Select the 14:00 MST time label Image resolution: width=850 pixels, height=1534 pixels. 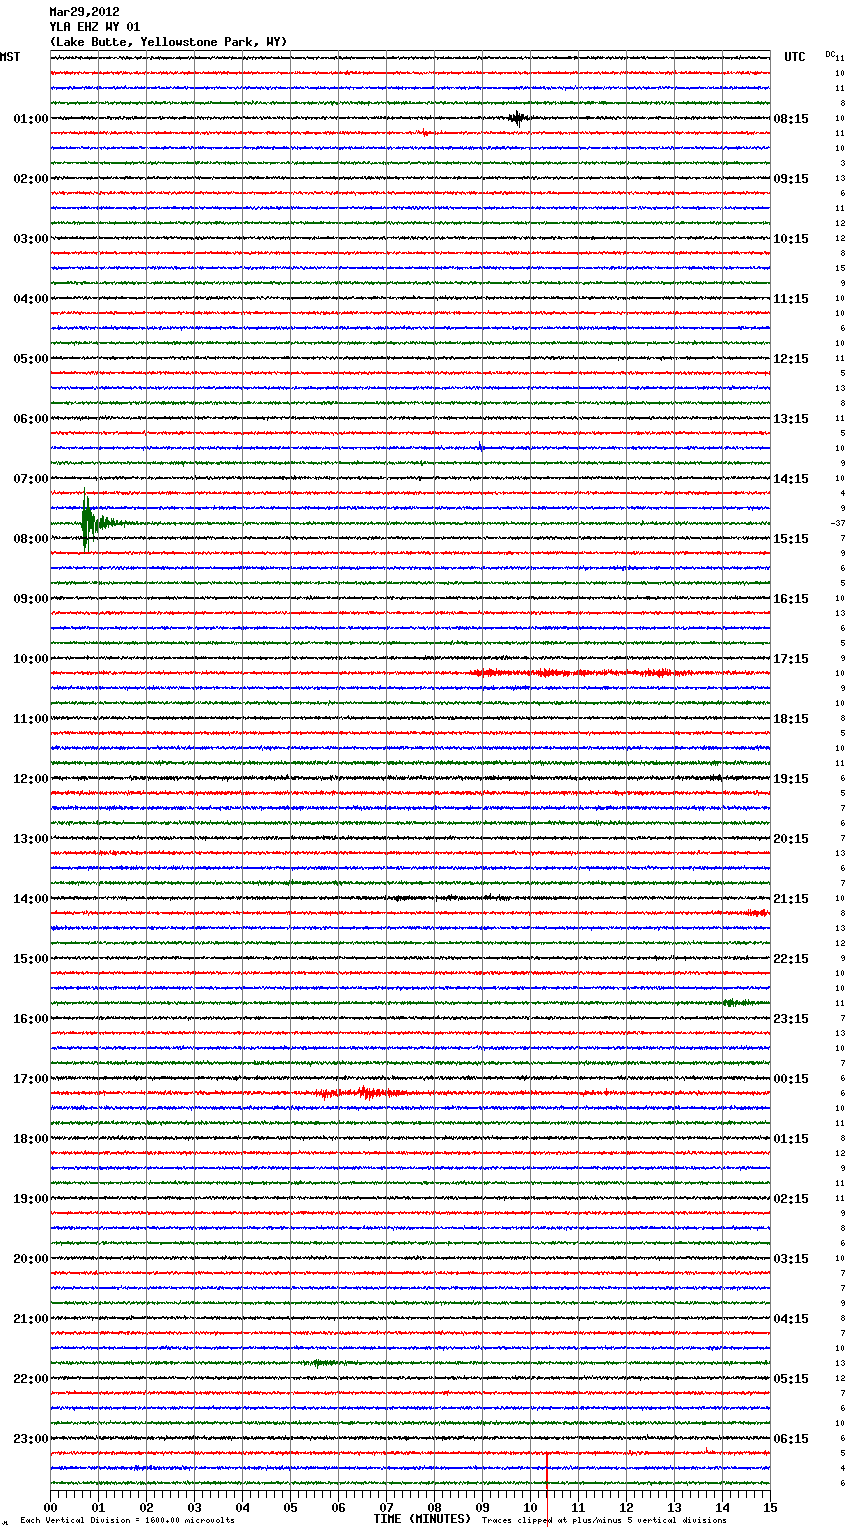tap(31, 899)
